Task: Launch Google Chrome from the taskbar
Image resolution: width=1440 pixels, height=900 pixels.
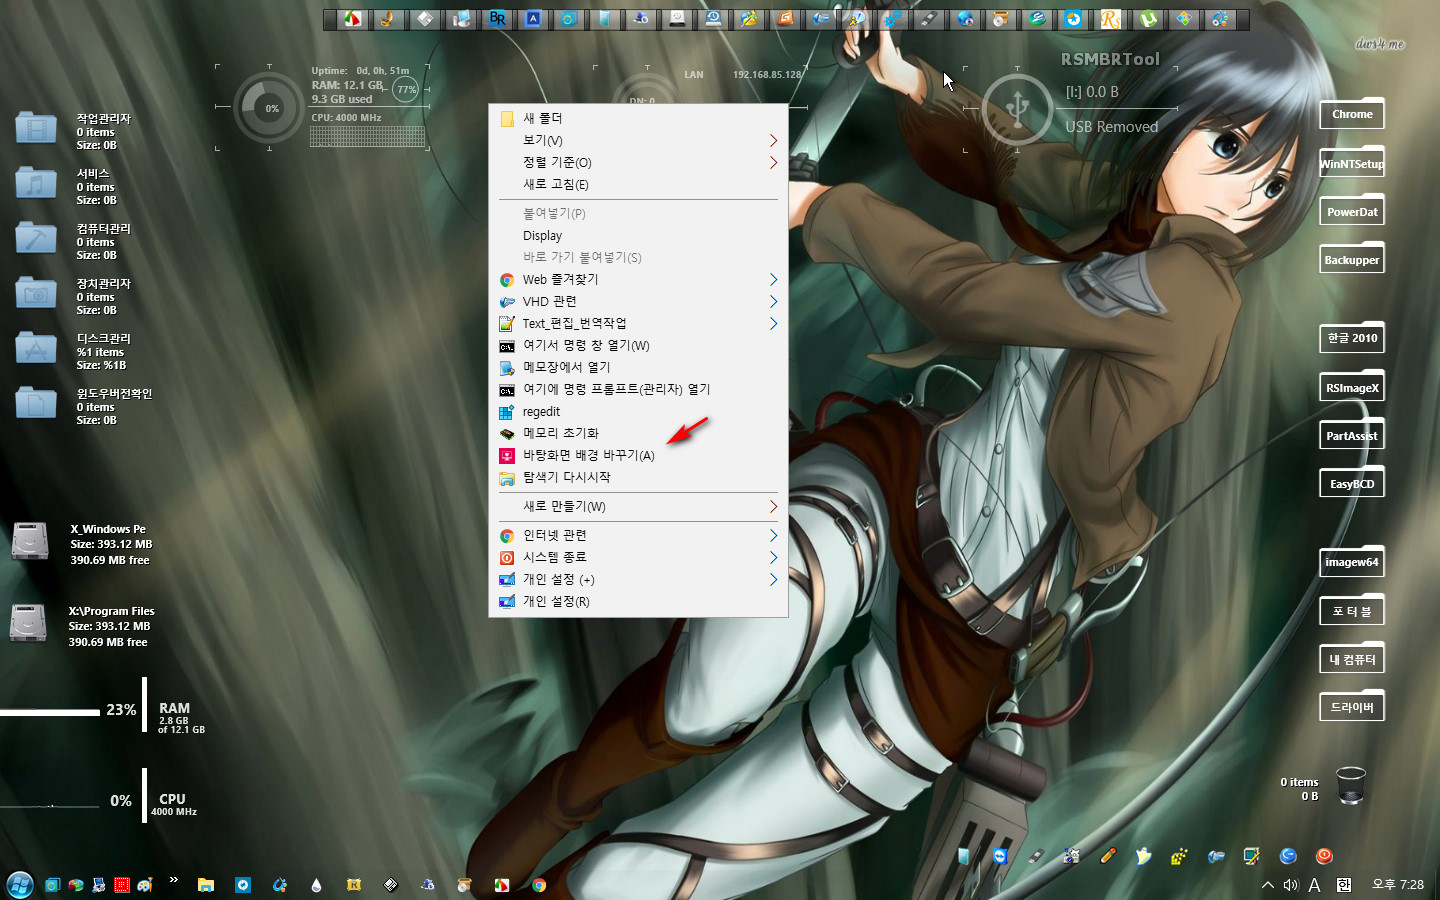Action: tap(539, 884)
